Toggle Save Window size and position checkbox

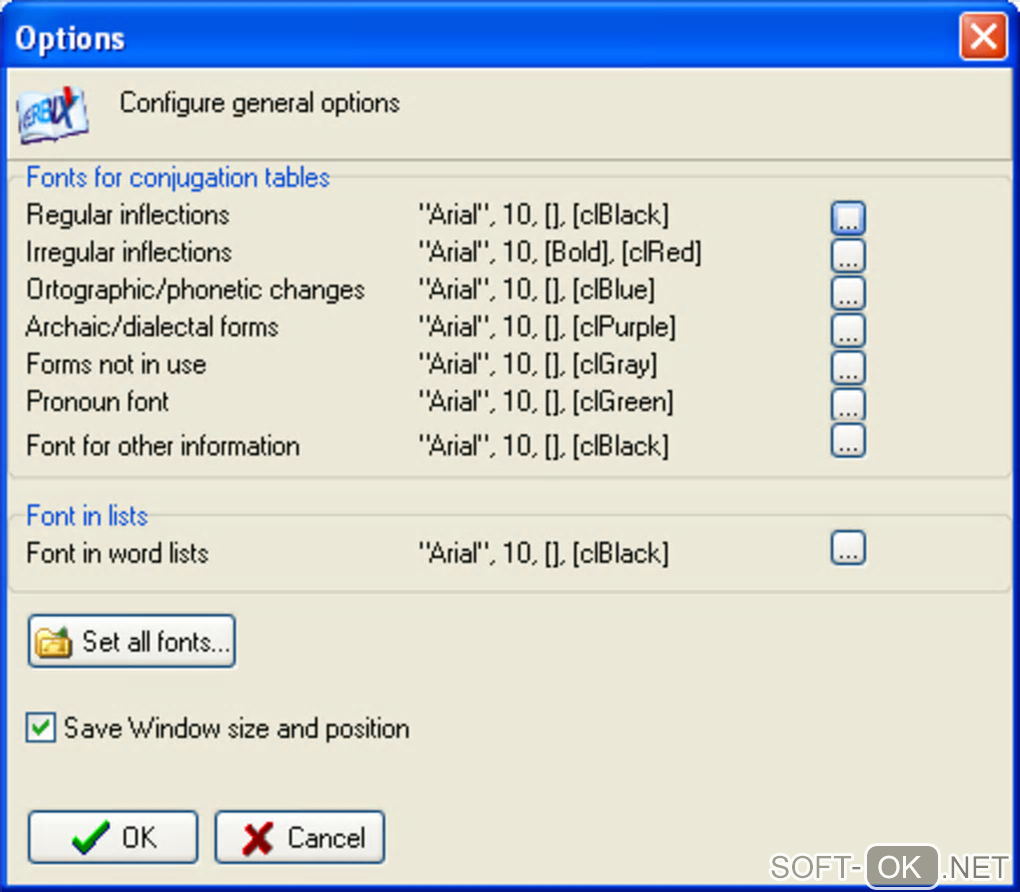pos(41,728)
